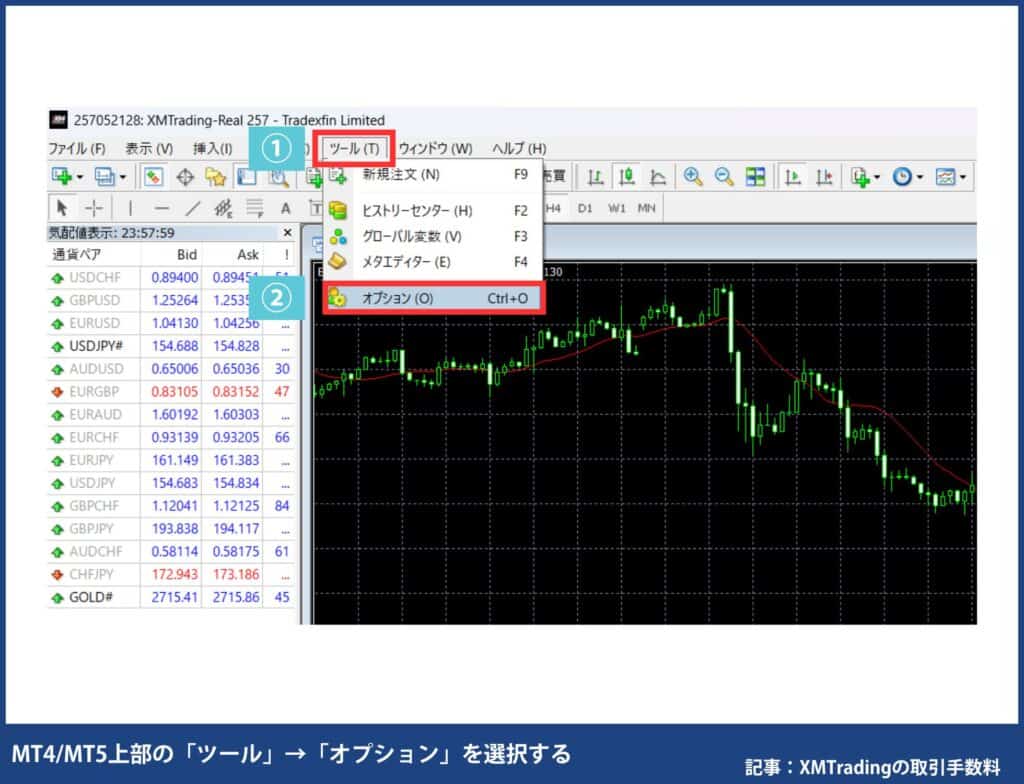Click the New Chart toolbar icon
This screenshot has height=784, width=1024.
[62, 176]
